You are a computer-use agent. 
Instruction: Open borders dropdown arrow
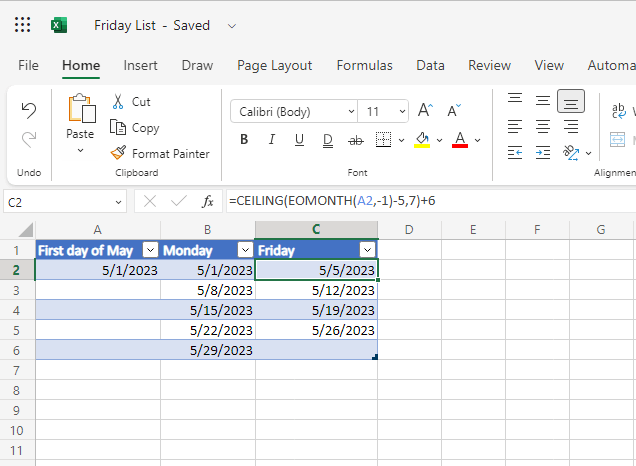point(401,140)
